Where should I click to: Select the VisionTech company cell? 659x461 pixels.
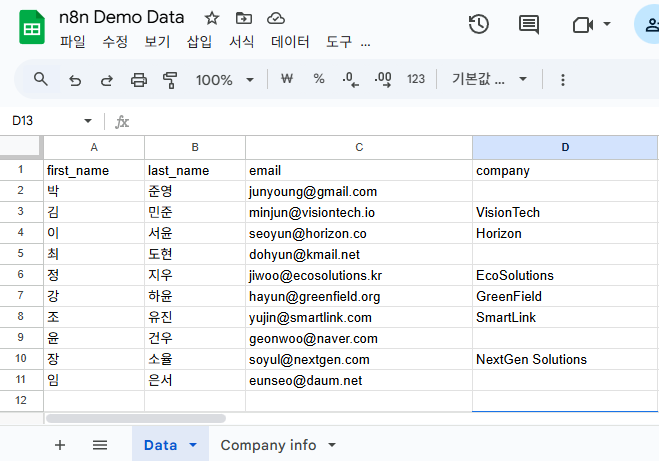point(565,212)
